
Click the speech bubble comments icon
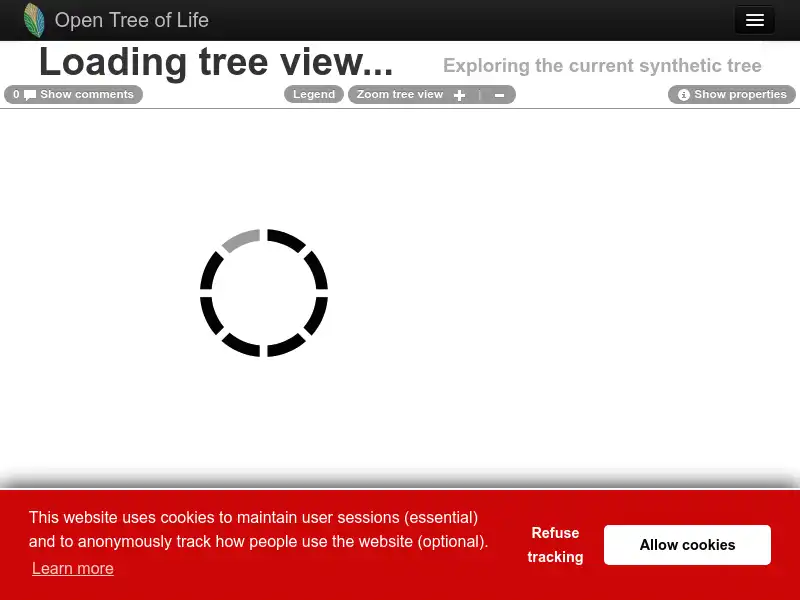31,94
